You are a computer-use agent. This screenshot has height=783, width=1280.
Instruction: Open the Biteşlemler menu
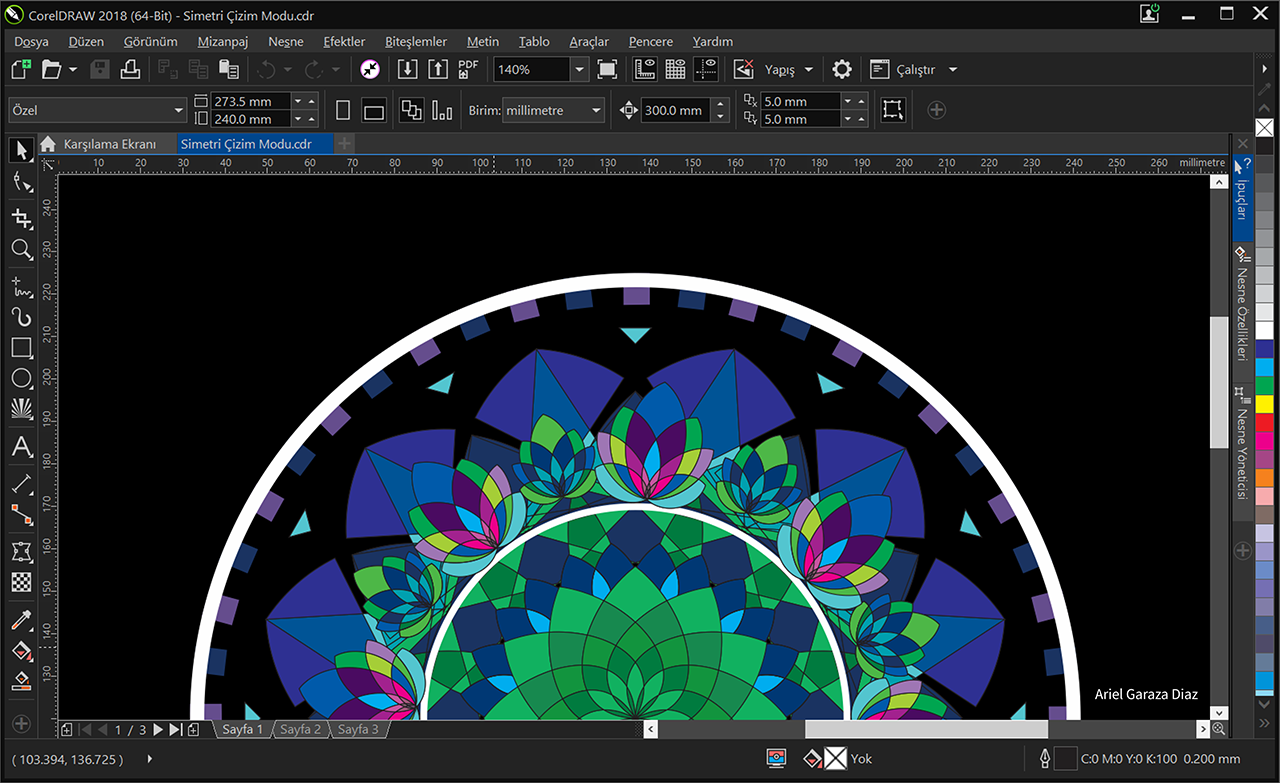(x=416, y=42)
